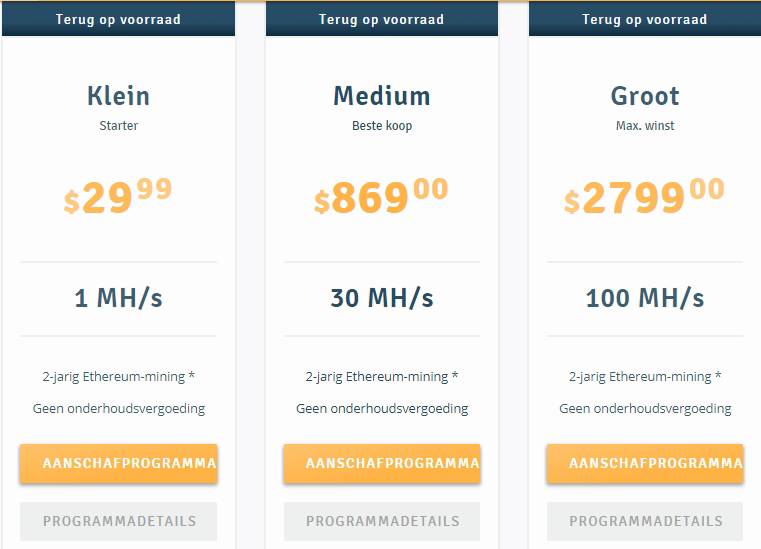
Task: Click the Groot plan heading
Action: [x=645, y=96]
